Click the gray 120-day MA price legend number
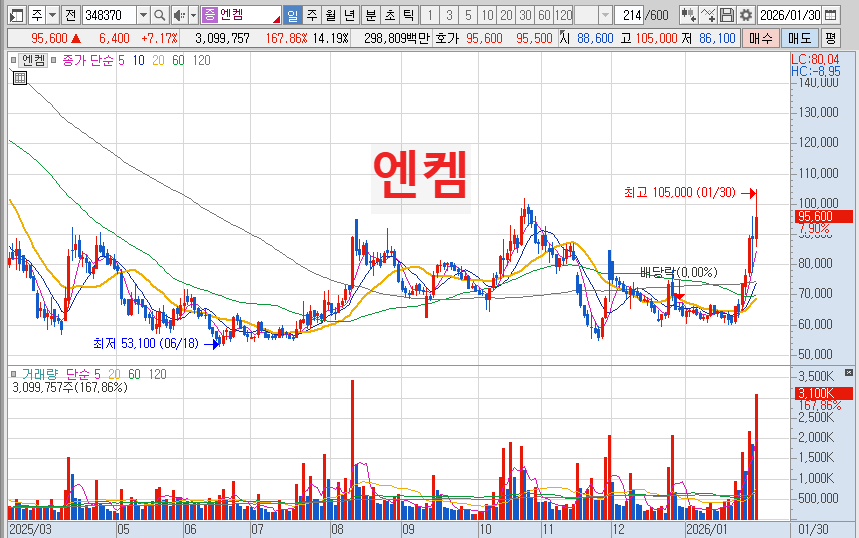Viewport: 859px width, 538px height. (202, 60)
